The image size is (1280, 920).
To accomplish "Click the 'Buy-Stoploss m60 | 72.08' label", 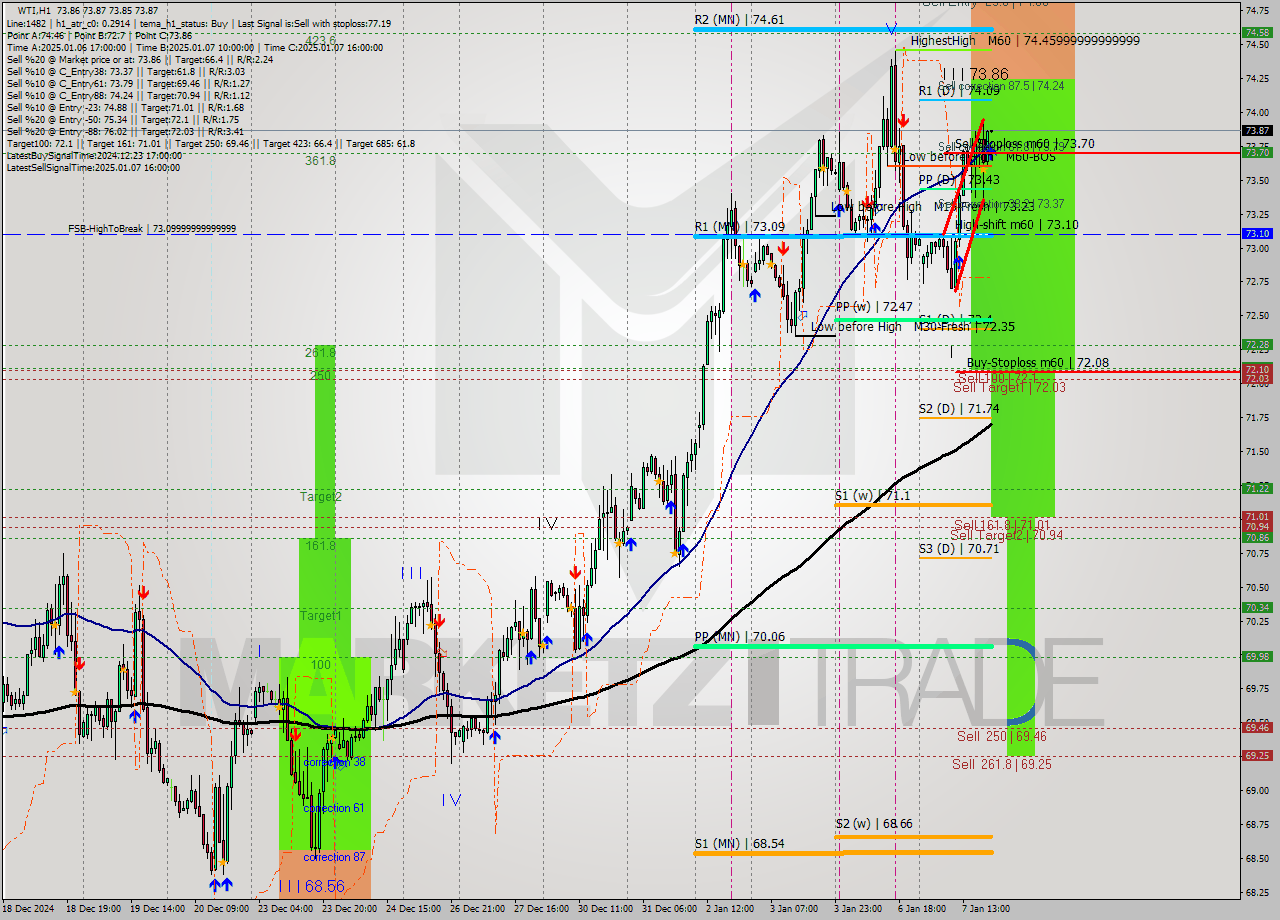I will [1037, 363].
